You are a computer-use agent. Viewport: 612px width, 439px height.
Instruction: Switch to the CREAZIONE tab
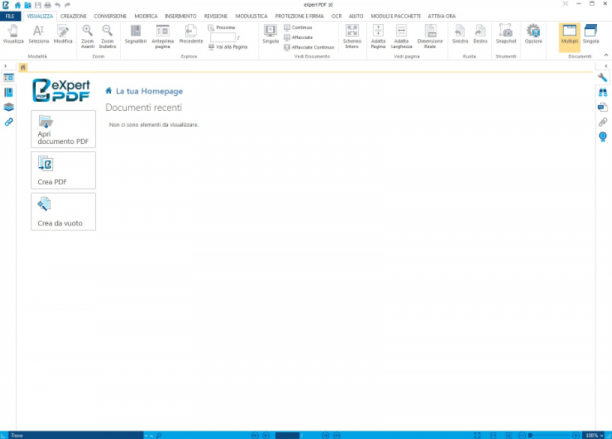pyautogui.click(x=73, y=16)
